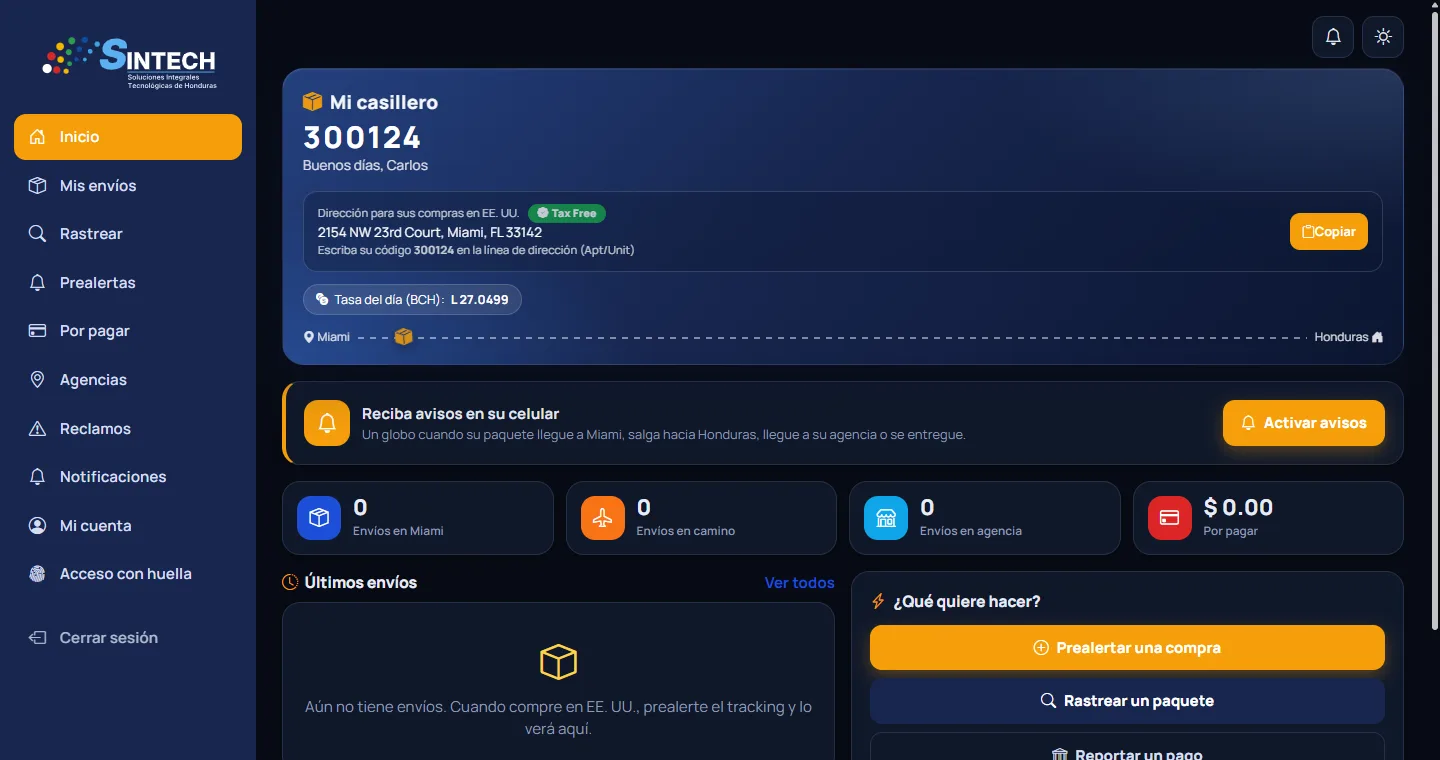The image size is (1440, 760).
Task: Click the clock icon beside Últimos envíos
Action: tap(290, 582)
